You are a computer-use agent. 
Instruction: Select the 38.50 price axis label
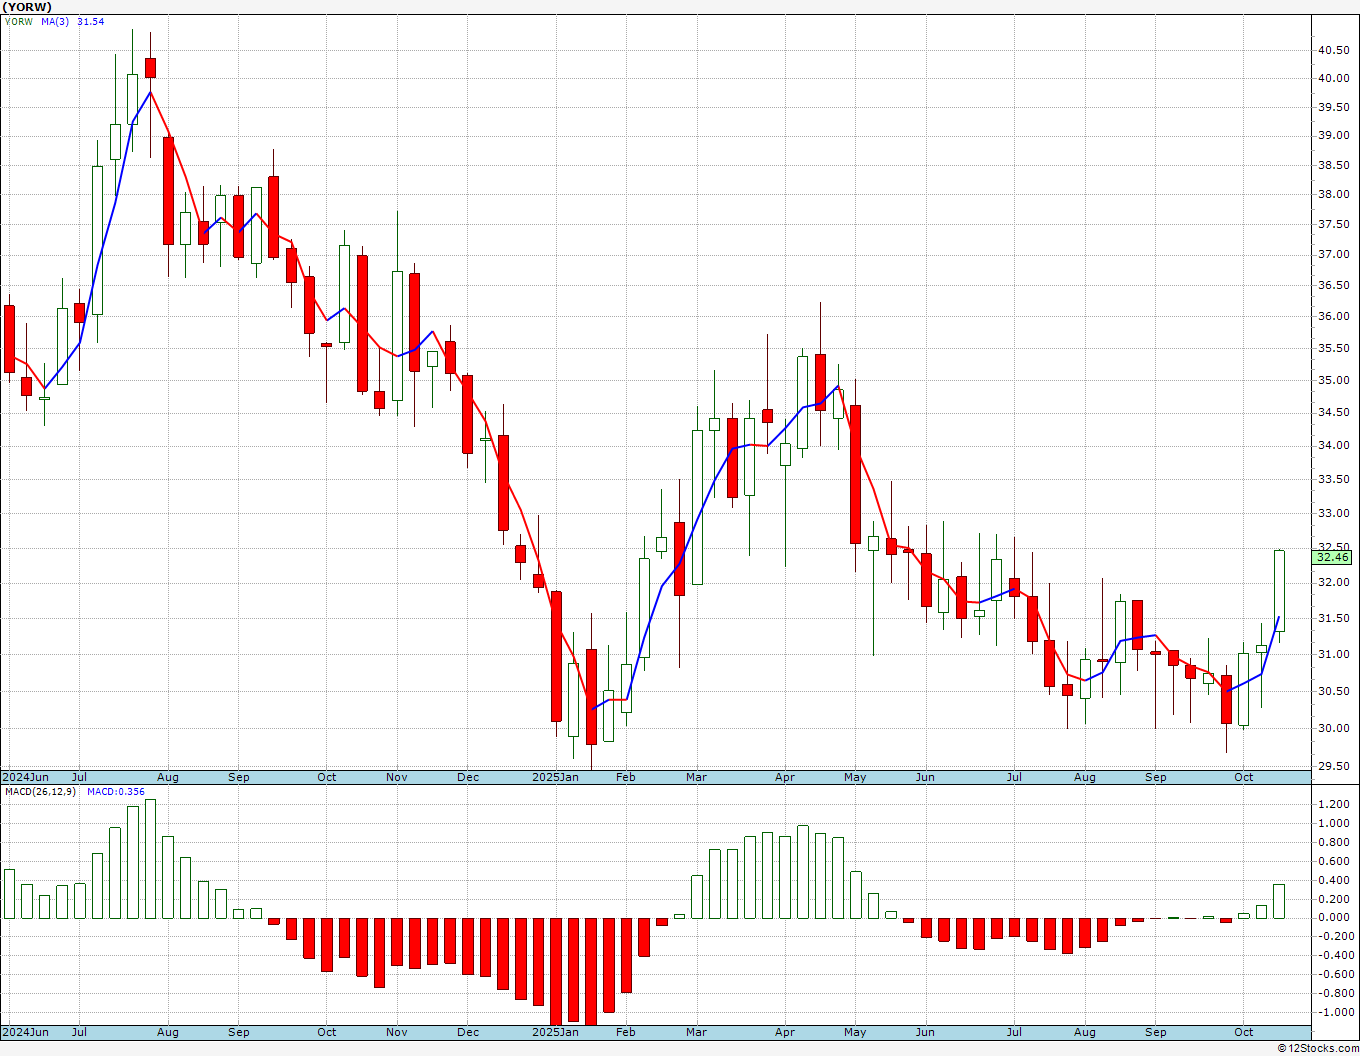pyautogui.click(x=1332, y=165)
